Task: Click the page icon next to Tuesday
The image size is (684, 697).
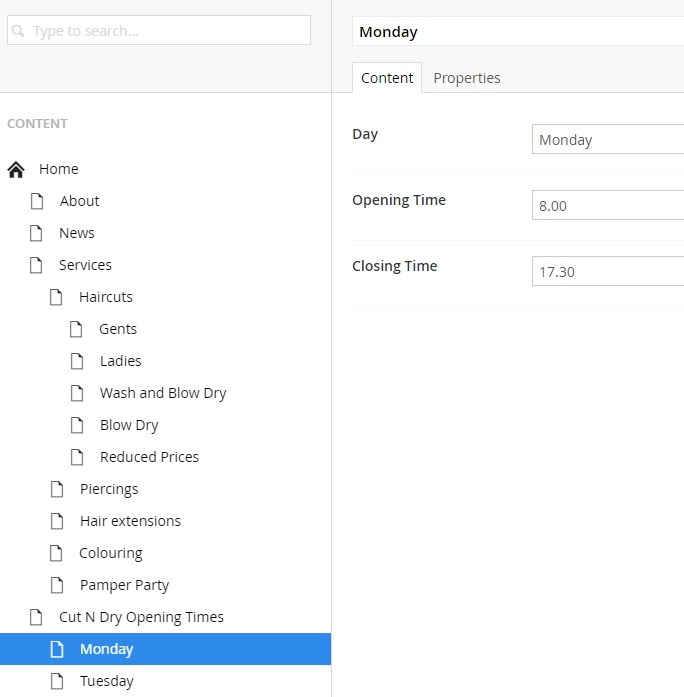Action: [57, 681]
